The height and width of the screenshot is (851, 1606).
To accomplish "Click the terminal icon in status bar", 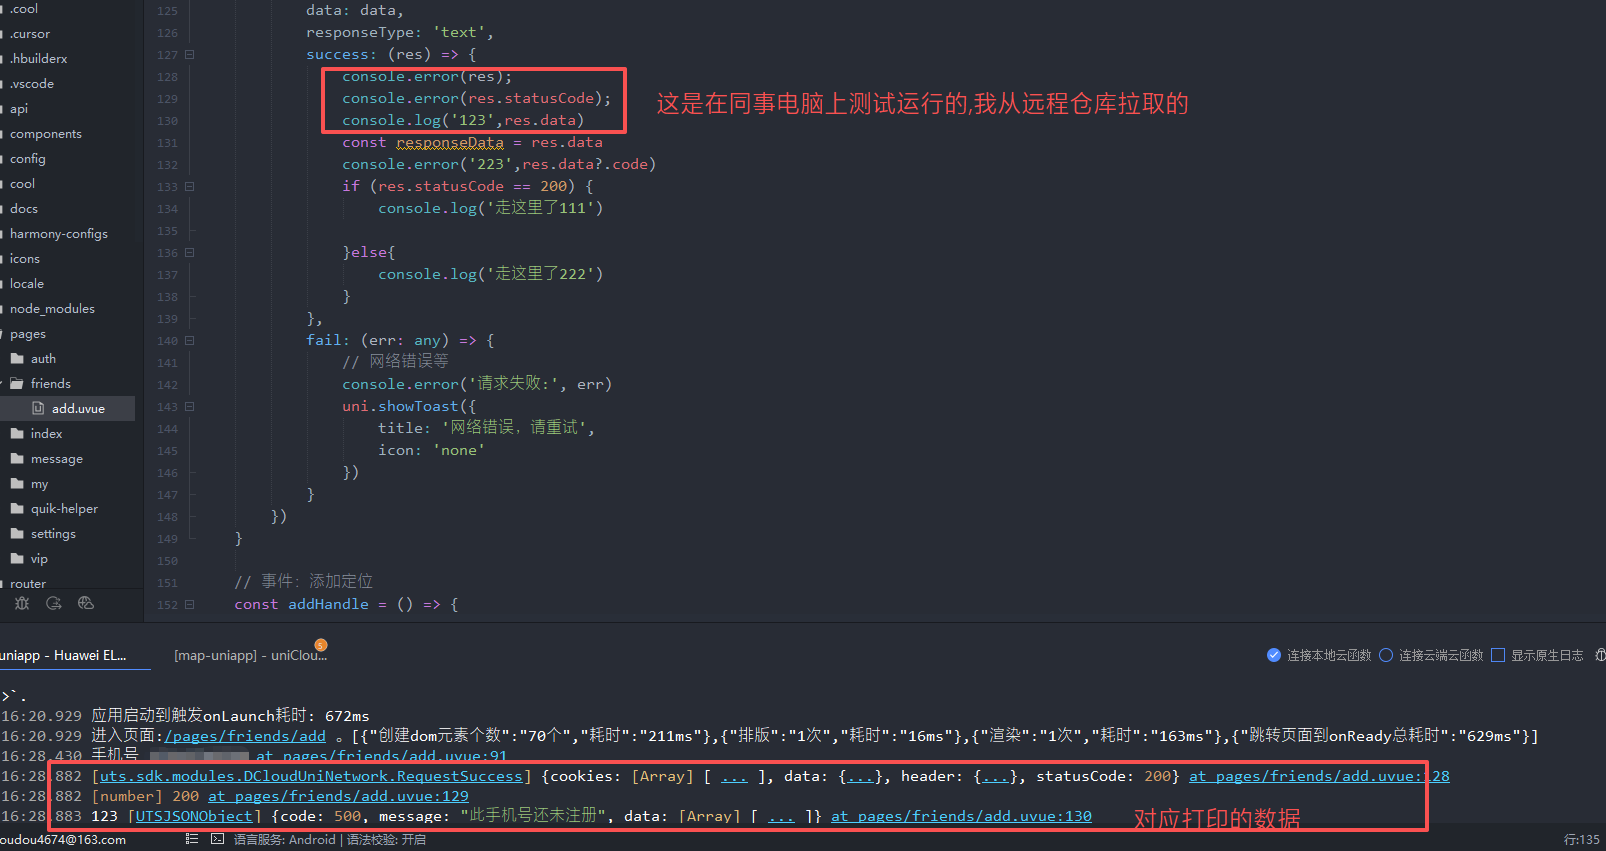I will pos(217,839).
